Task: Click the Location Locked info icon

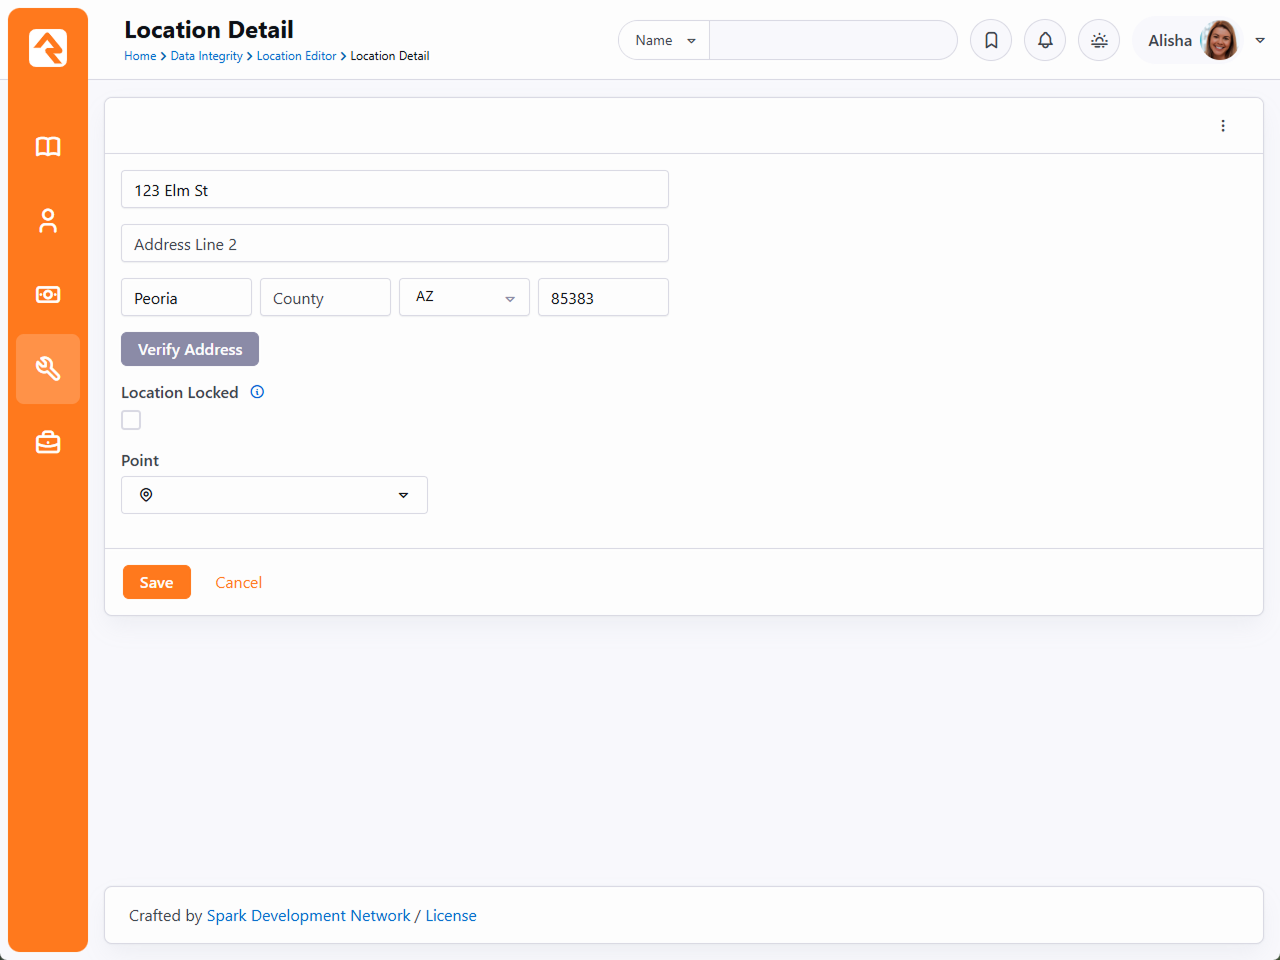Action: pos(257,392)
